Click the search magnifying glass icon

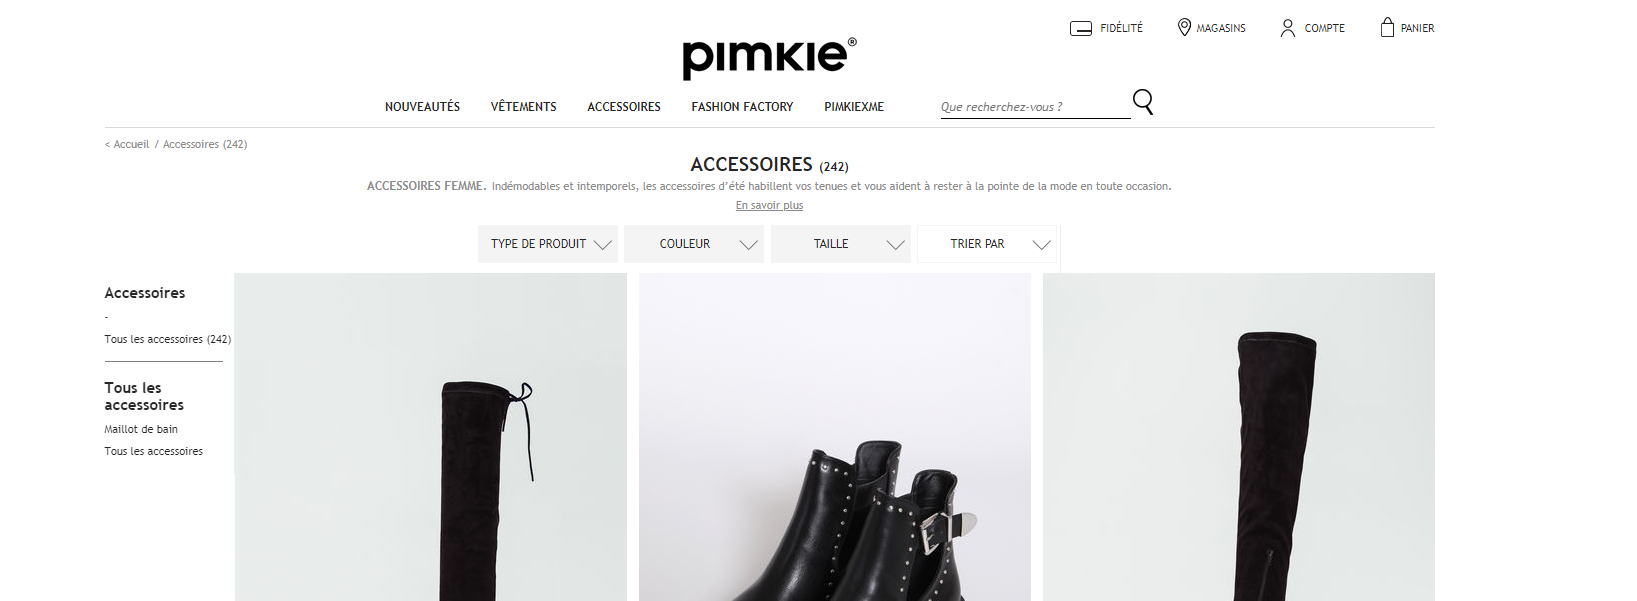point(1143,102)
